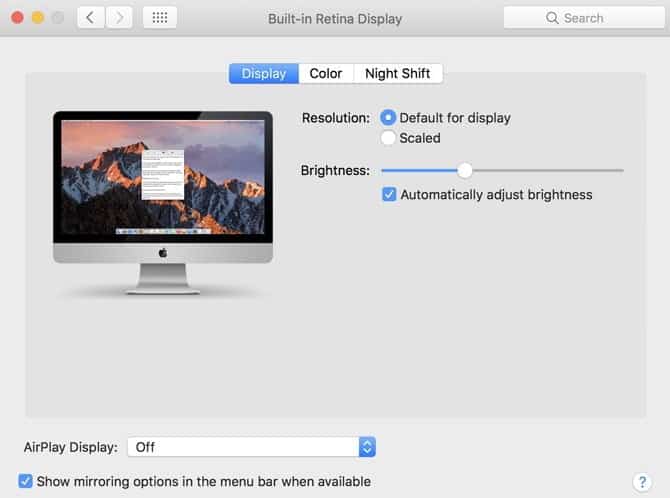Open help with the question mark button
The image size is (670, 498).
tap(642, 482)
